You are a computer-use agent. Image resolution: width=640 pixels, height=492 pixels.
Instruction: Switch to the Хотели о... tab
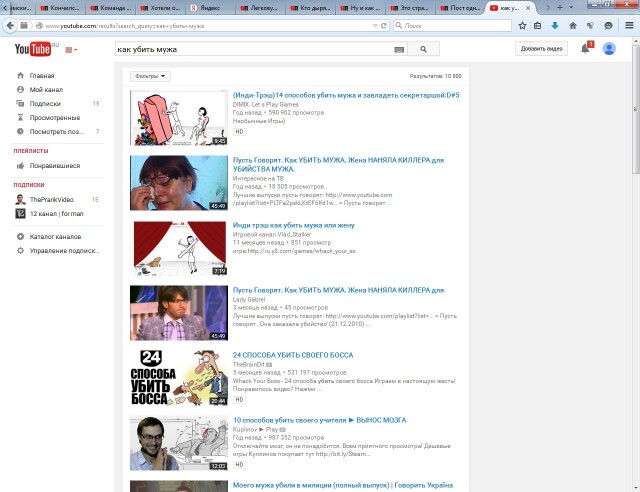pos(160,8)
